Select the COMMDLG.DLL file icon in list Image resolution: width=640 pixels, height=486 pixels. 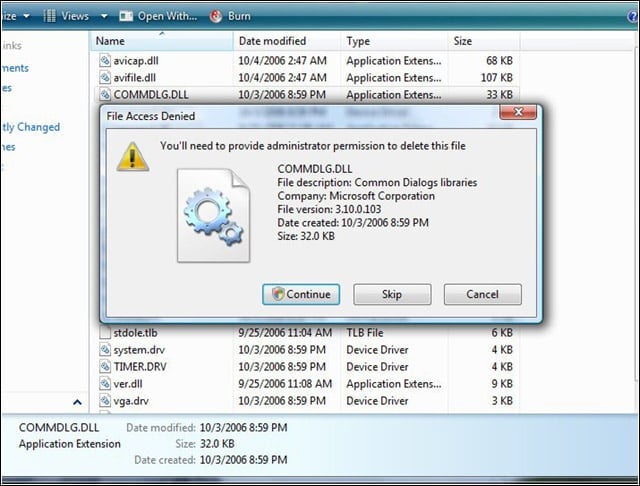105,95
